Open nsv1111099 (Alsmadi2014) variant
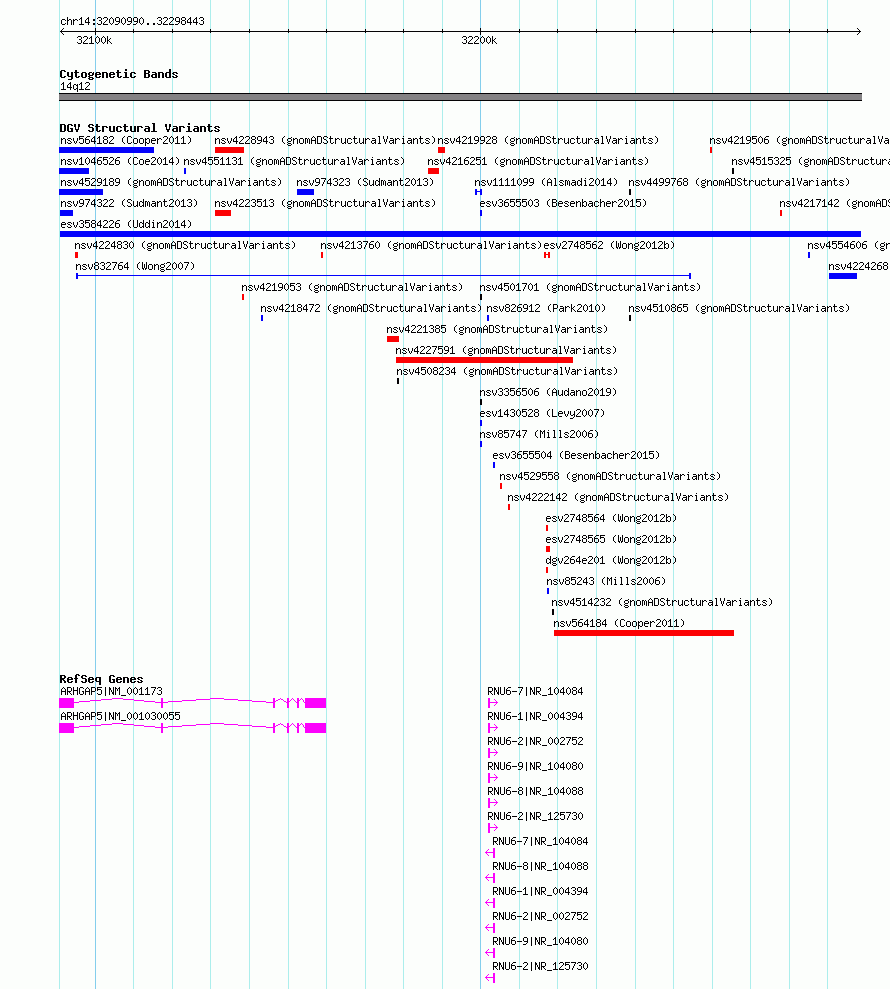Image resolution: width=890 pixels, height=989 pixels. tap(546, 182)
